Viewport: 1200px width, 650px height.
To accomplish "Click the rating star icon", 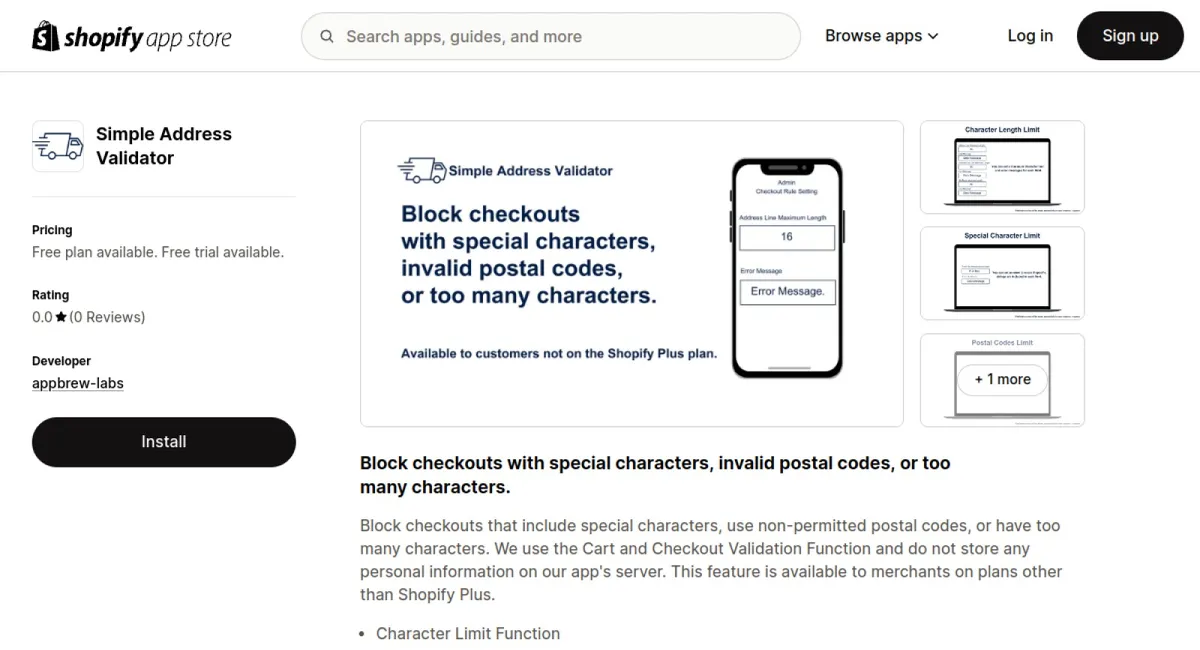I will pos(61,317).
